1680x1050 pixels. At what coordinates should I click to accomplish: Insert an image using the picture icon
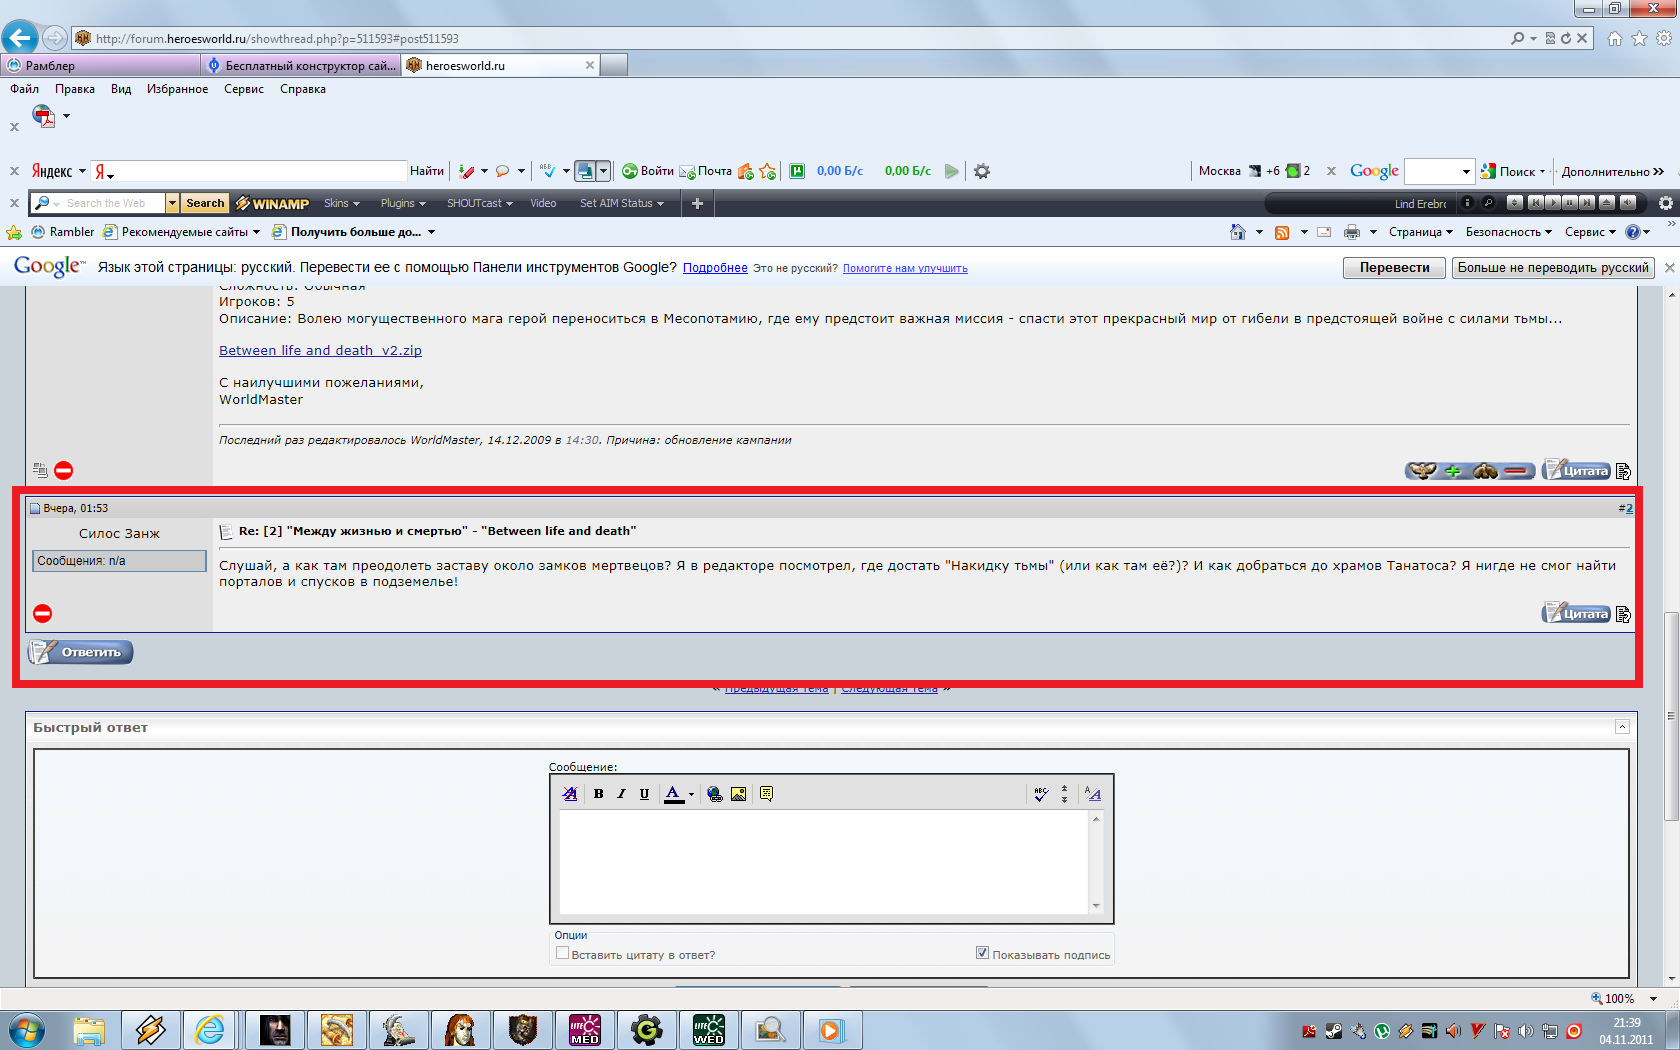tap(738, 794)
